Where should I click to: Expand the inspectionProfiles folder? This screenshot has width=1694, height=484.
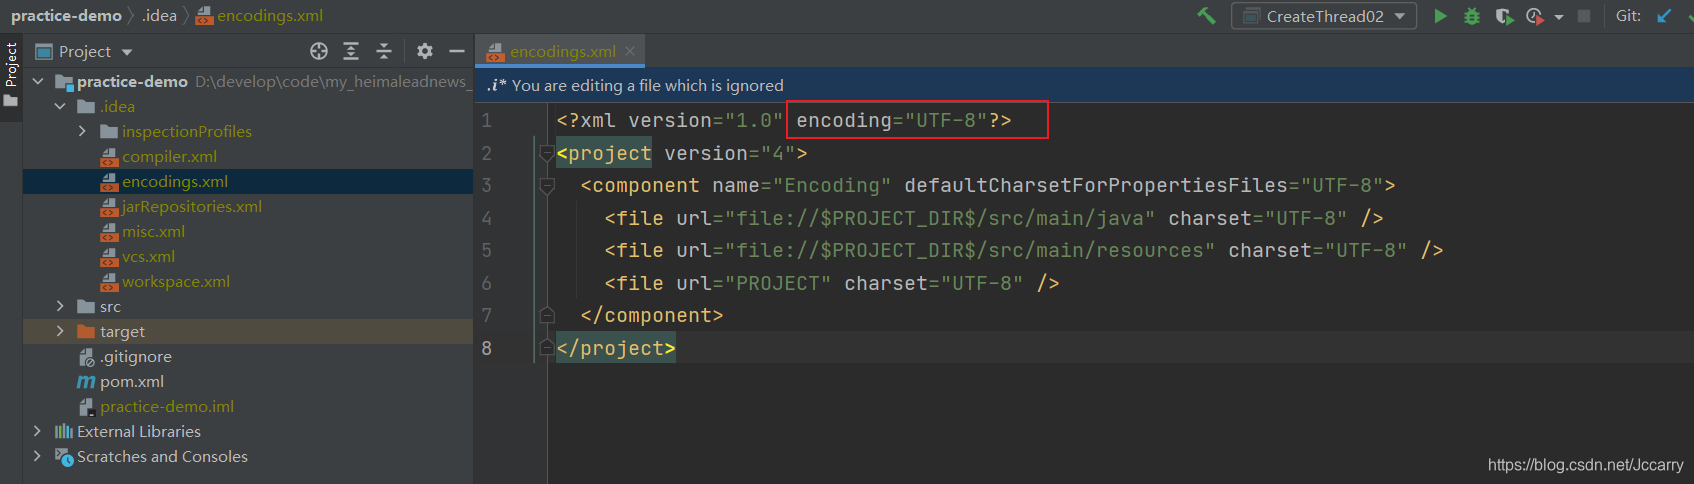pyautogui.click(x=82, y=131)
